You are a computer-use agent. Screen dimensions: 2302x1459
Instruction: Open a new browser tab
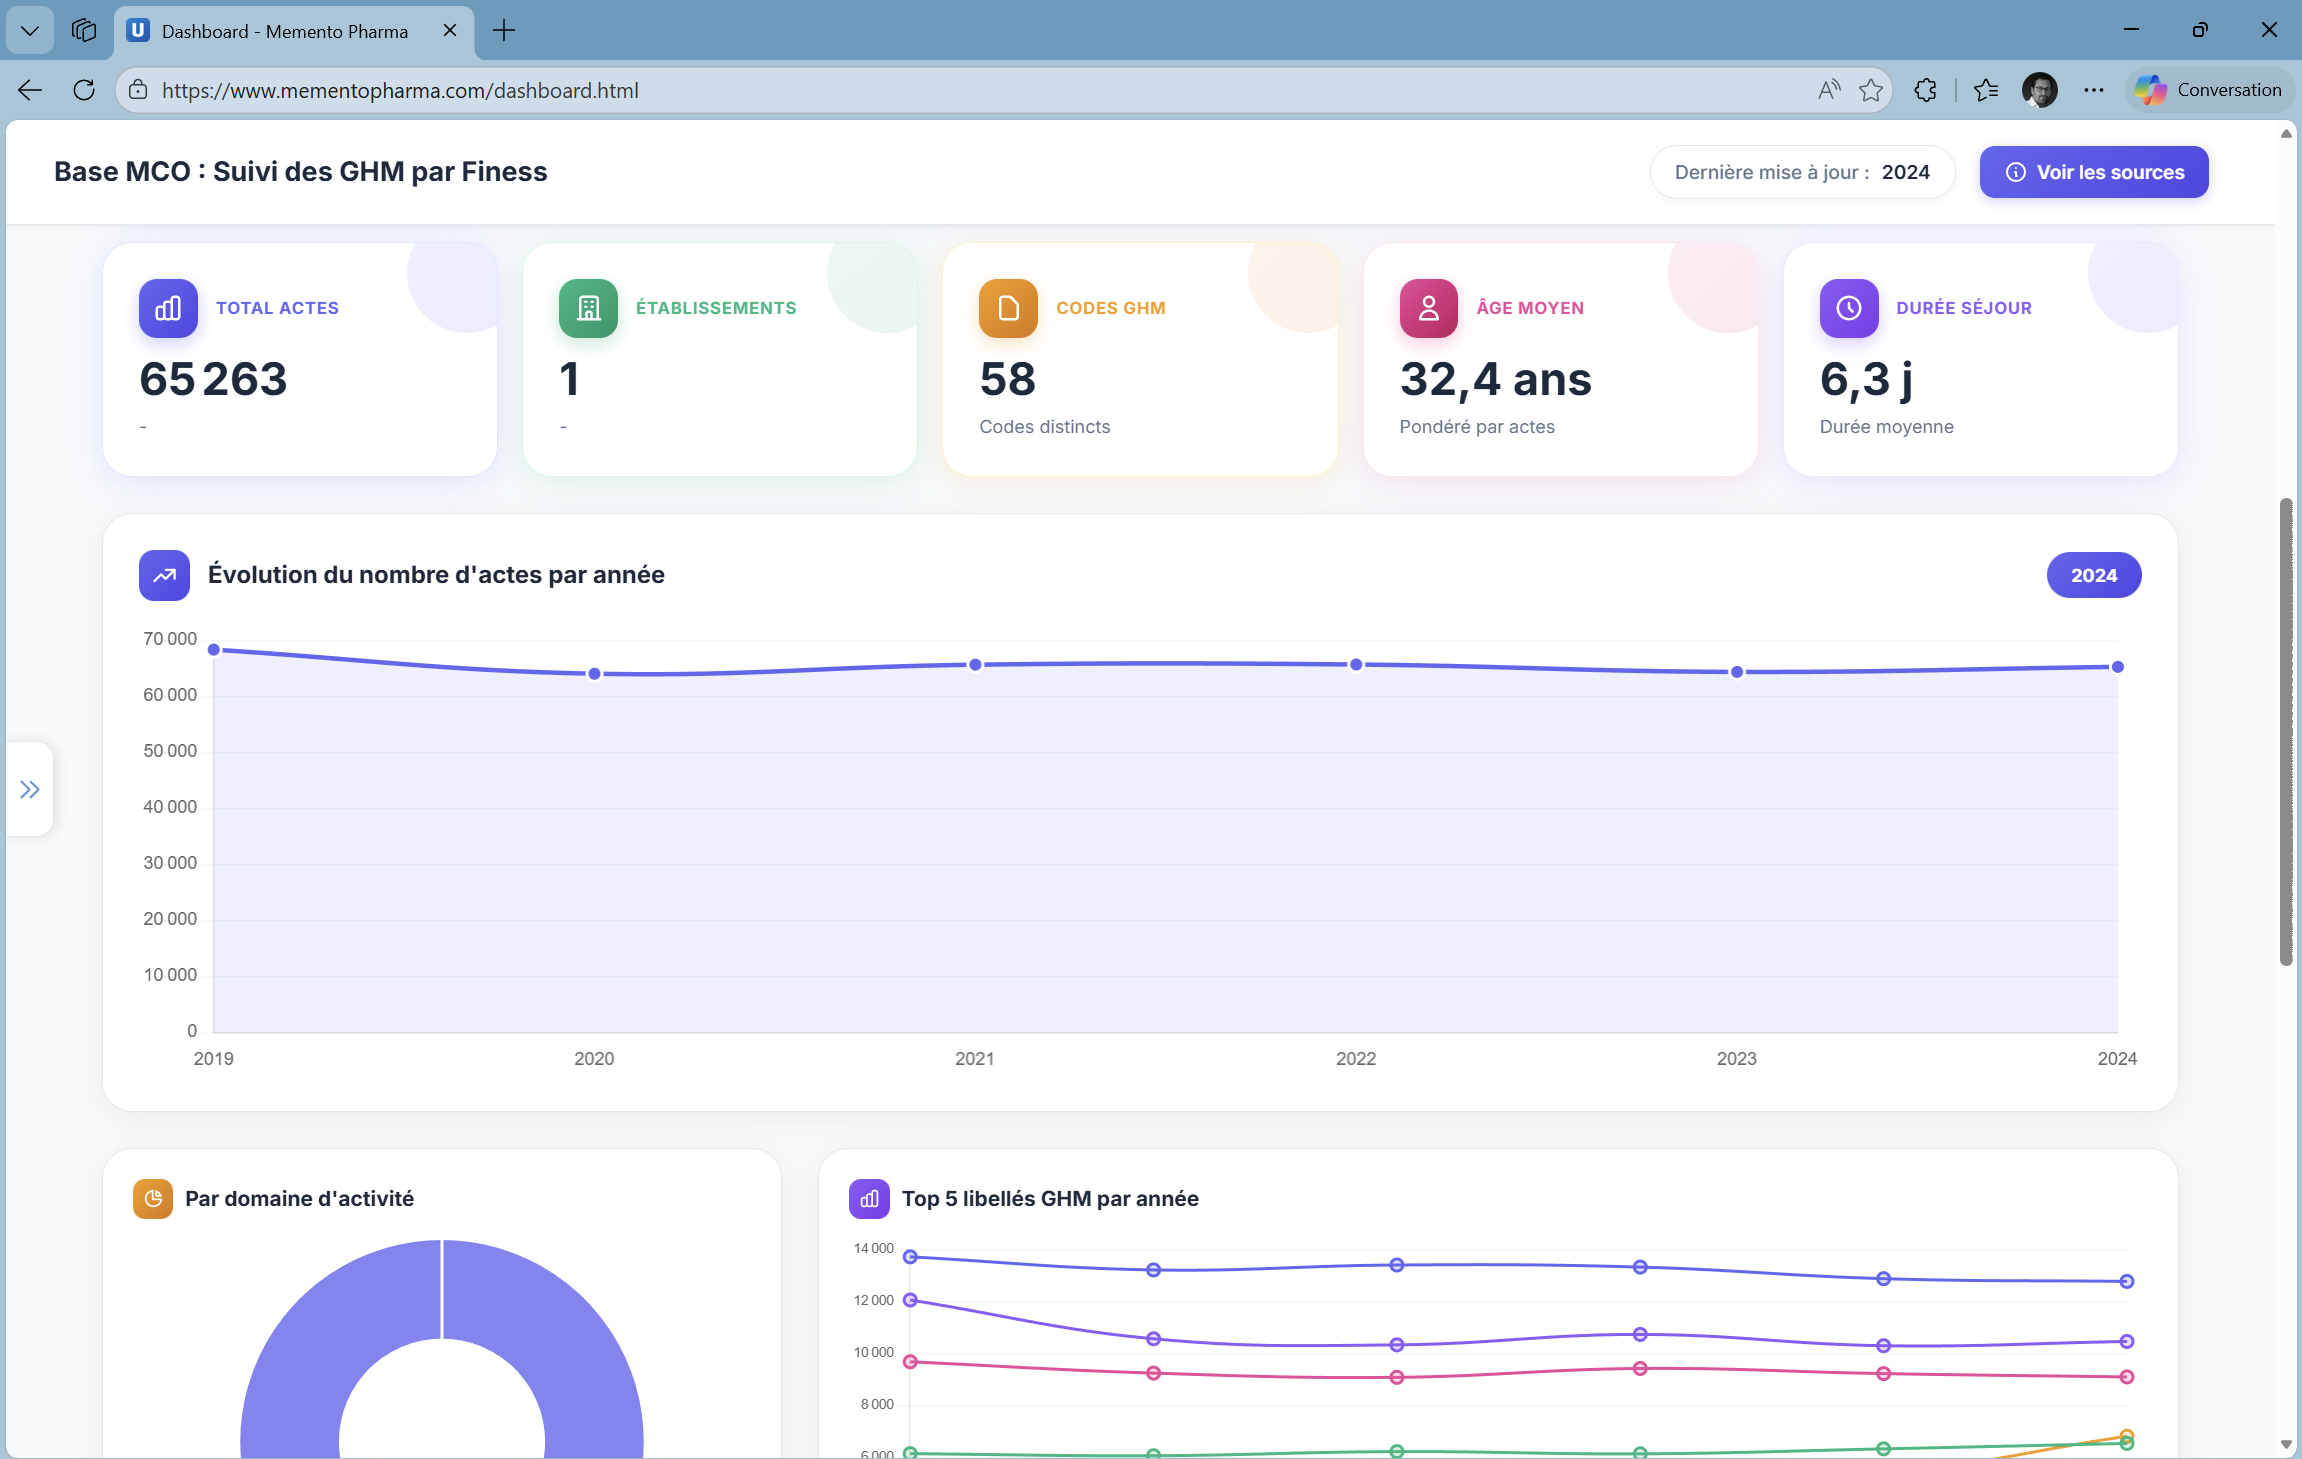(503, 31)
